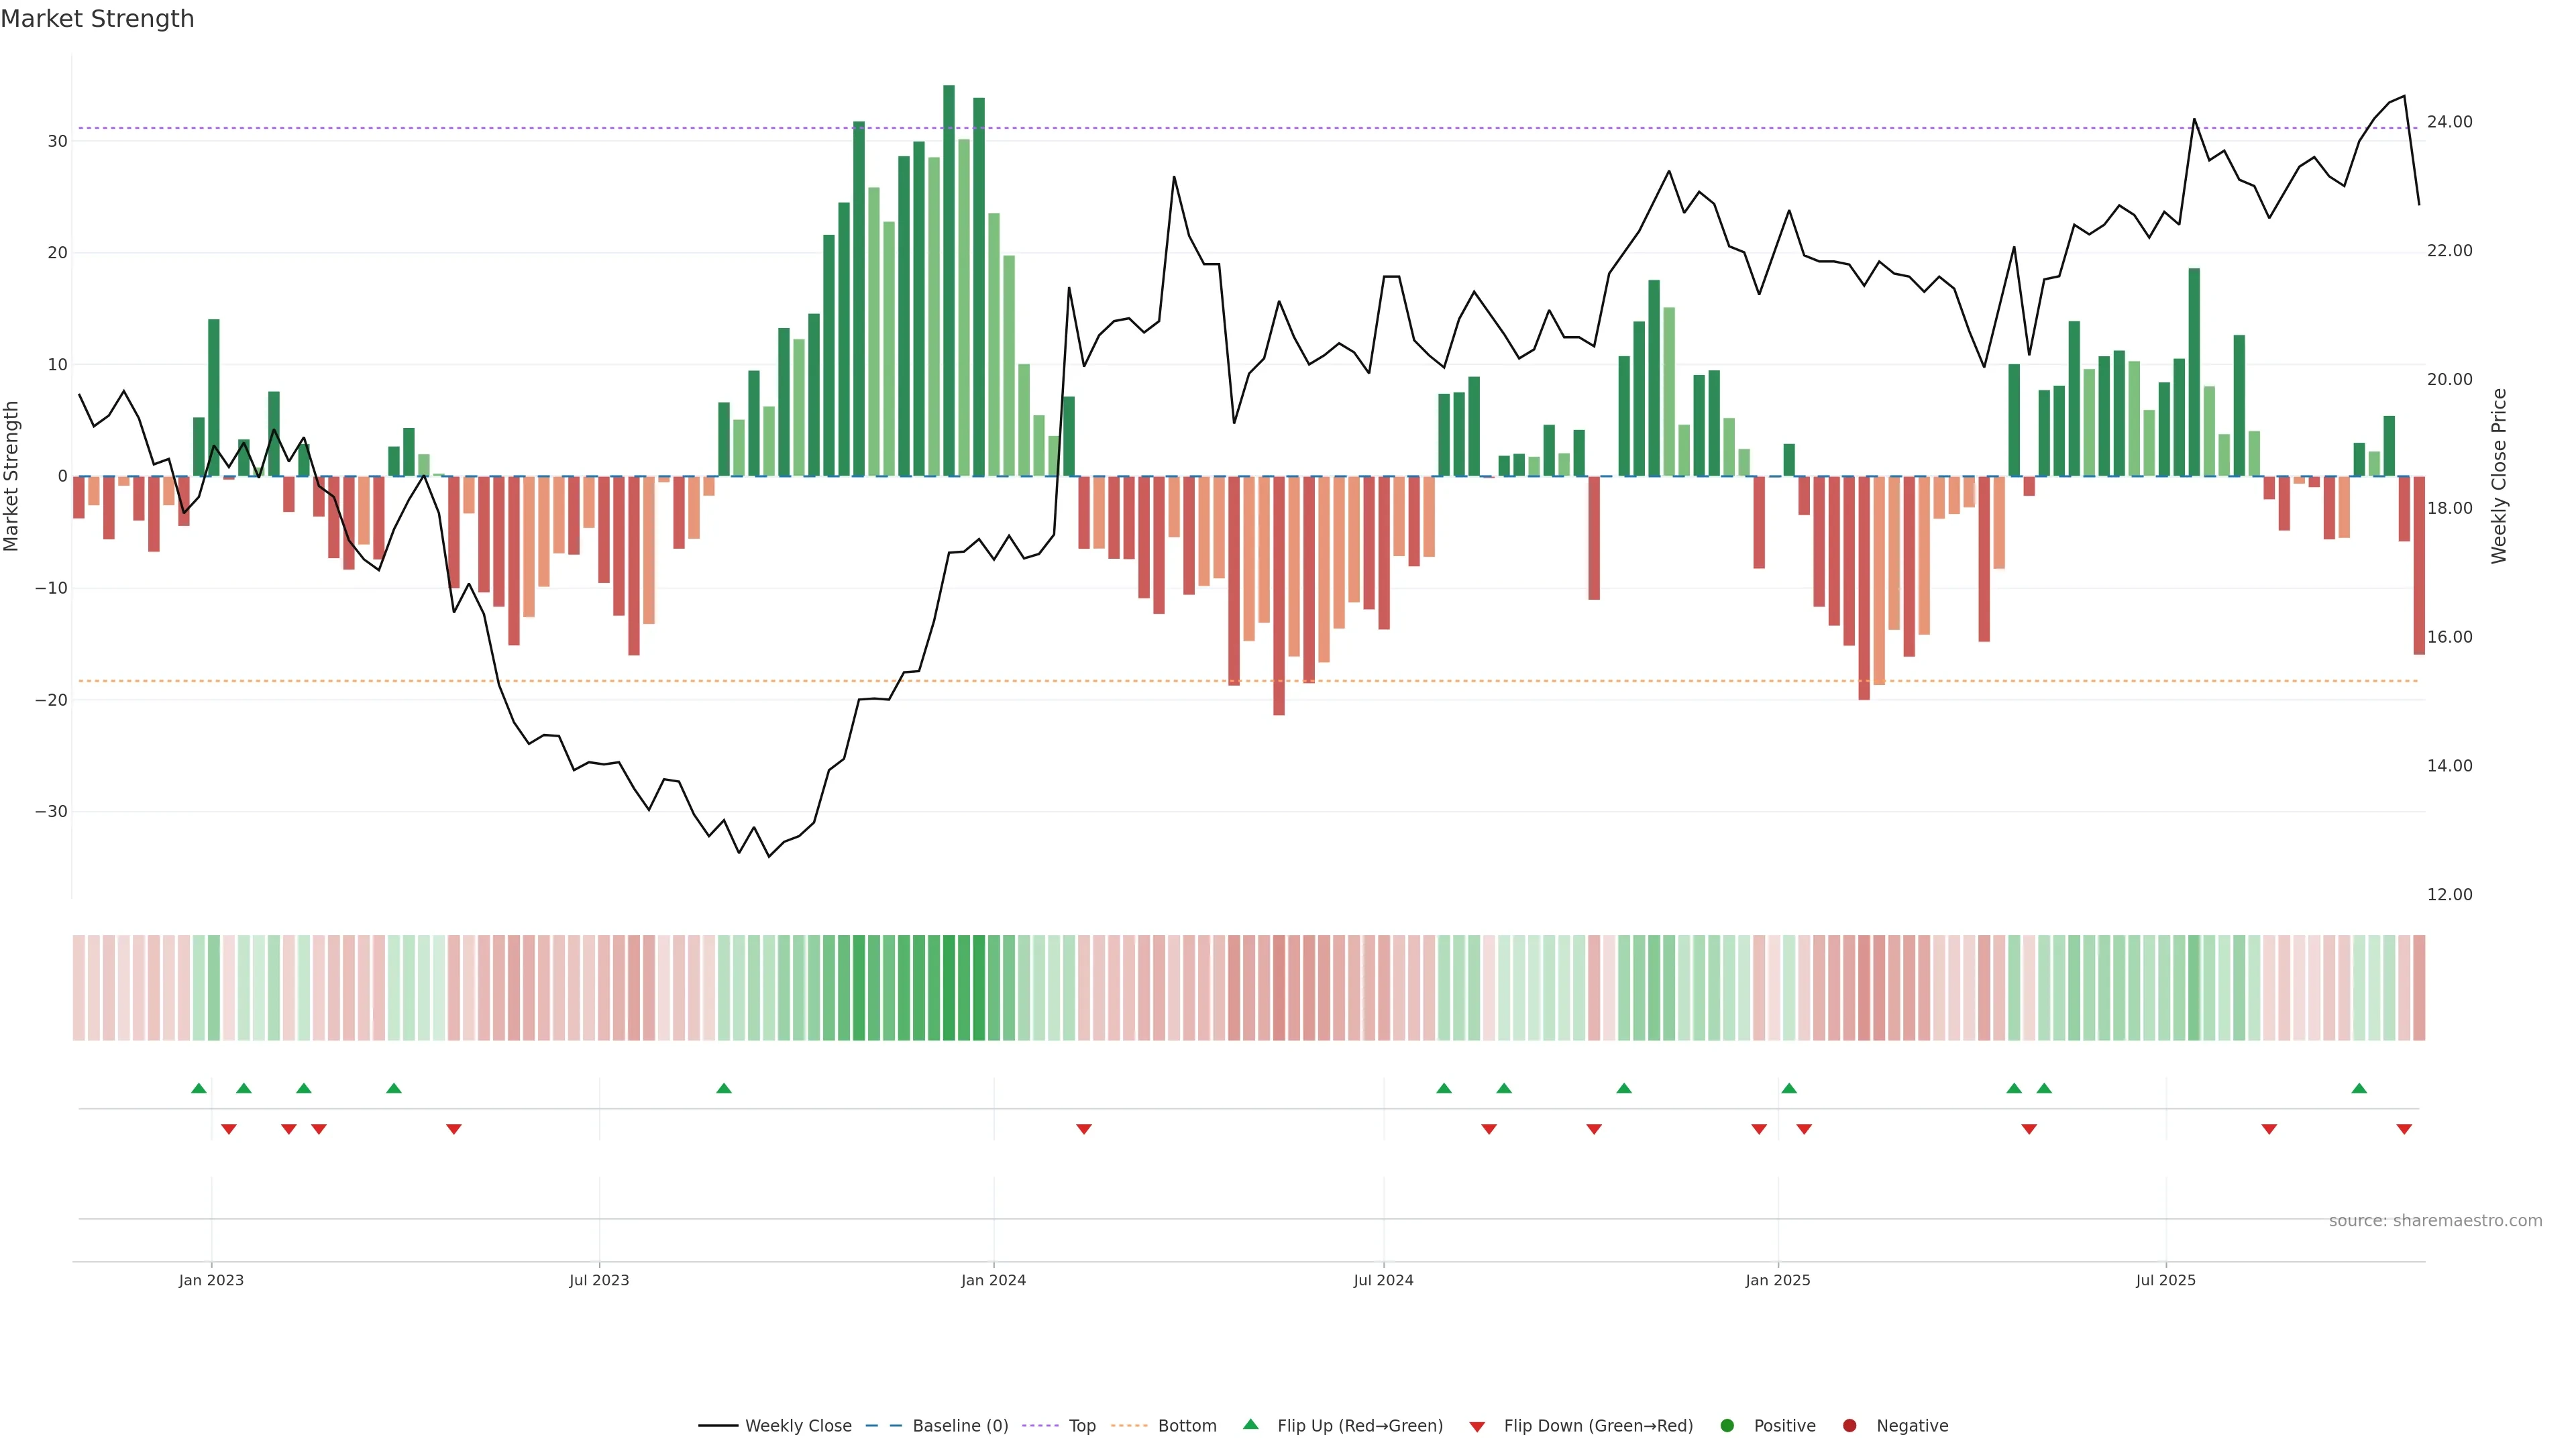Click the Jan 2024 x-axis label
This screenshot has width=2576, height=1449.
pyautogui.click(x=993, y=1280)
